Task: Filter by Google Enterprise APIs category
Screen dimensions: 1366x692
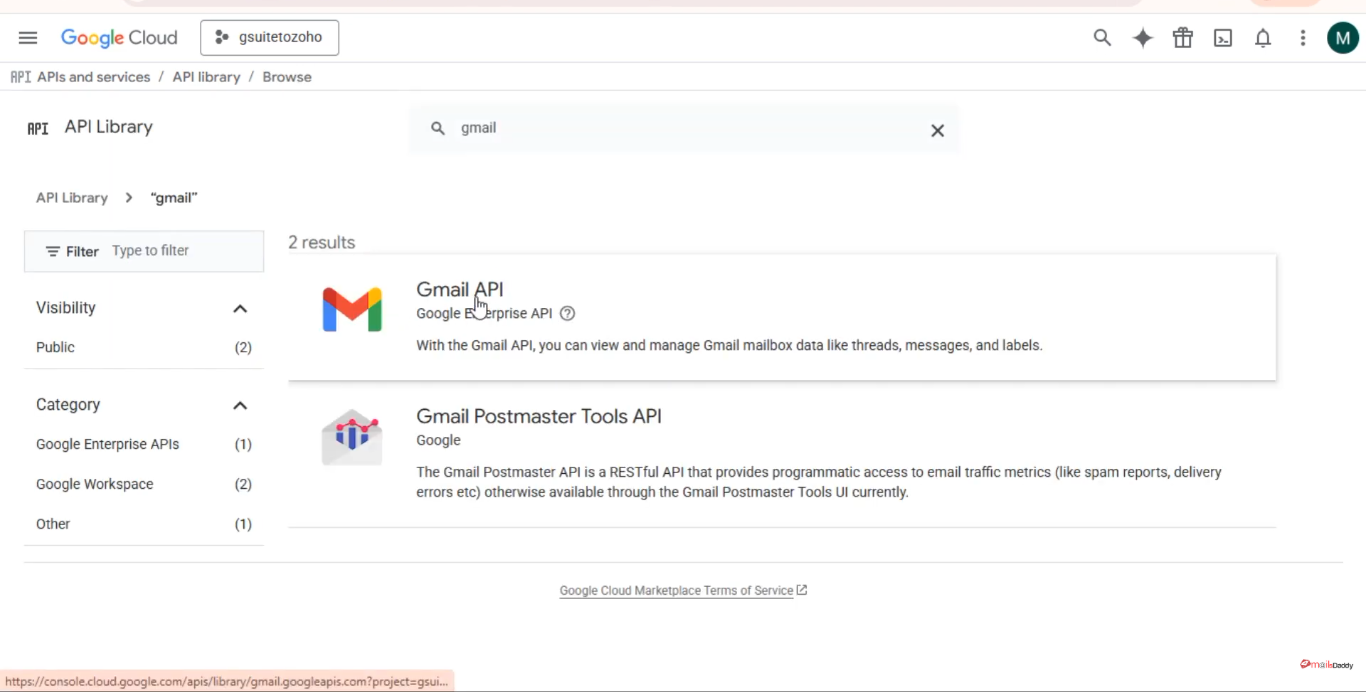Action: 107,444
